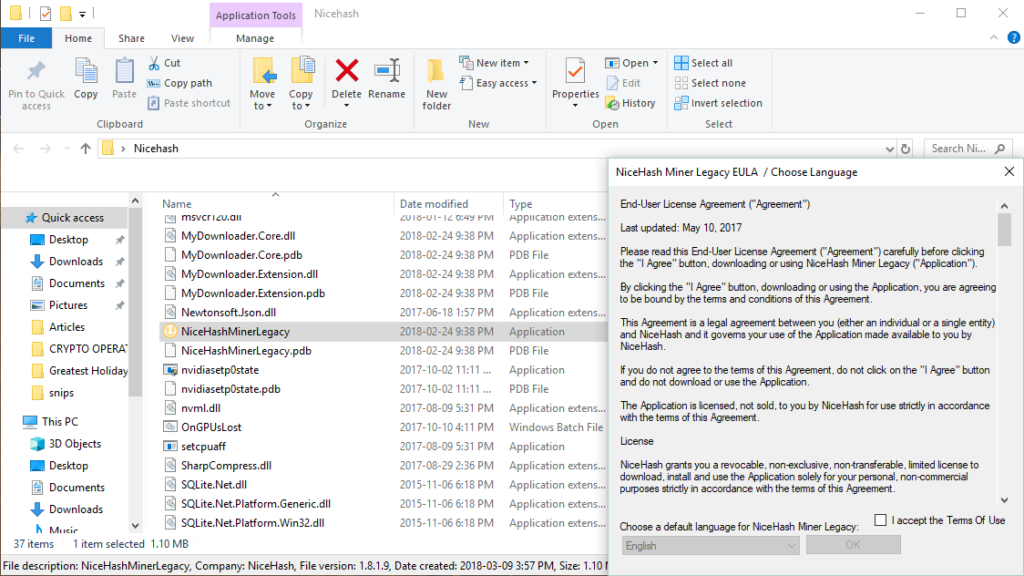This screenshot has width=1024, height=576.
Task: Sort by Date modified column header
Action: coord(434,204)
